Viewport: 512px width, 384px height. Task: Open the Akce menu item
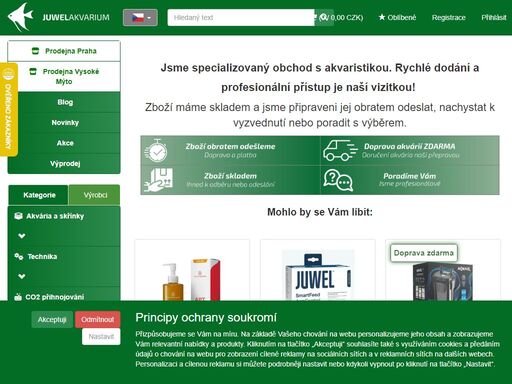point(65,143)
